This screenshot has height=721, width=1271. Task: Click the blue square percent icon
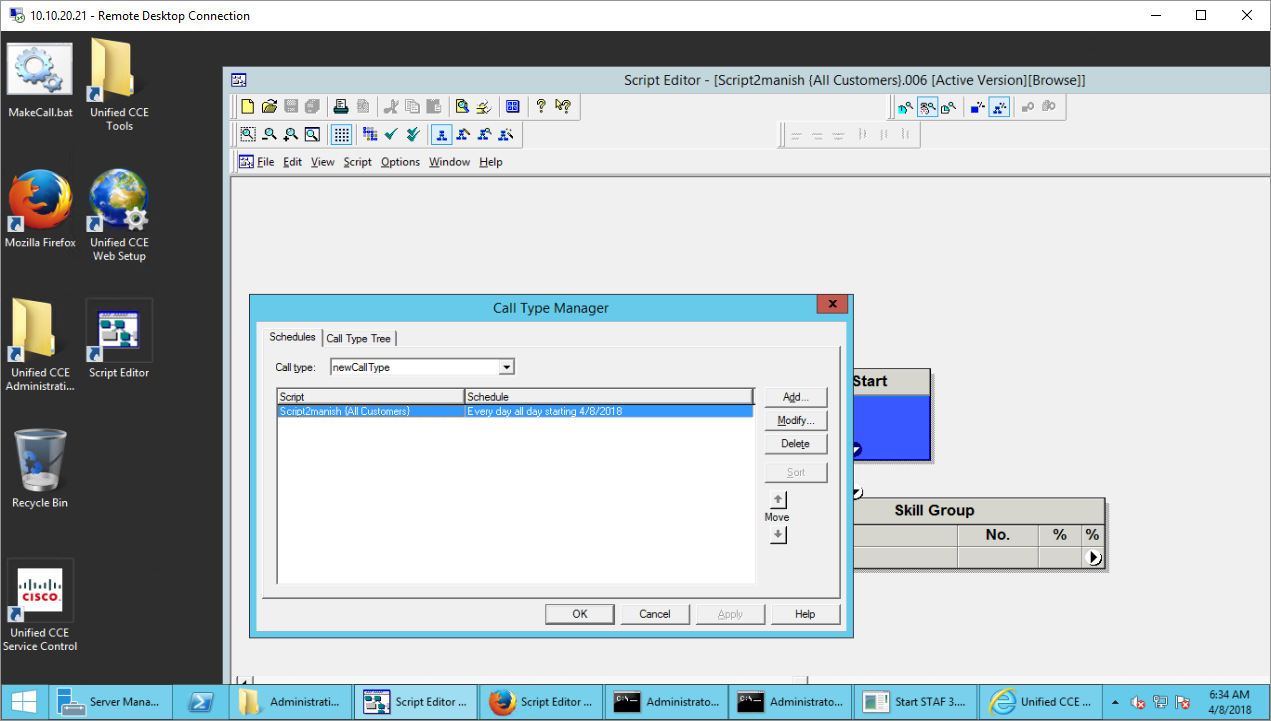click(x=978, y=107)
